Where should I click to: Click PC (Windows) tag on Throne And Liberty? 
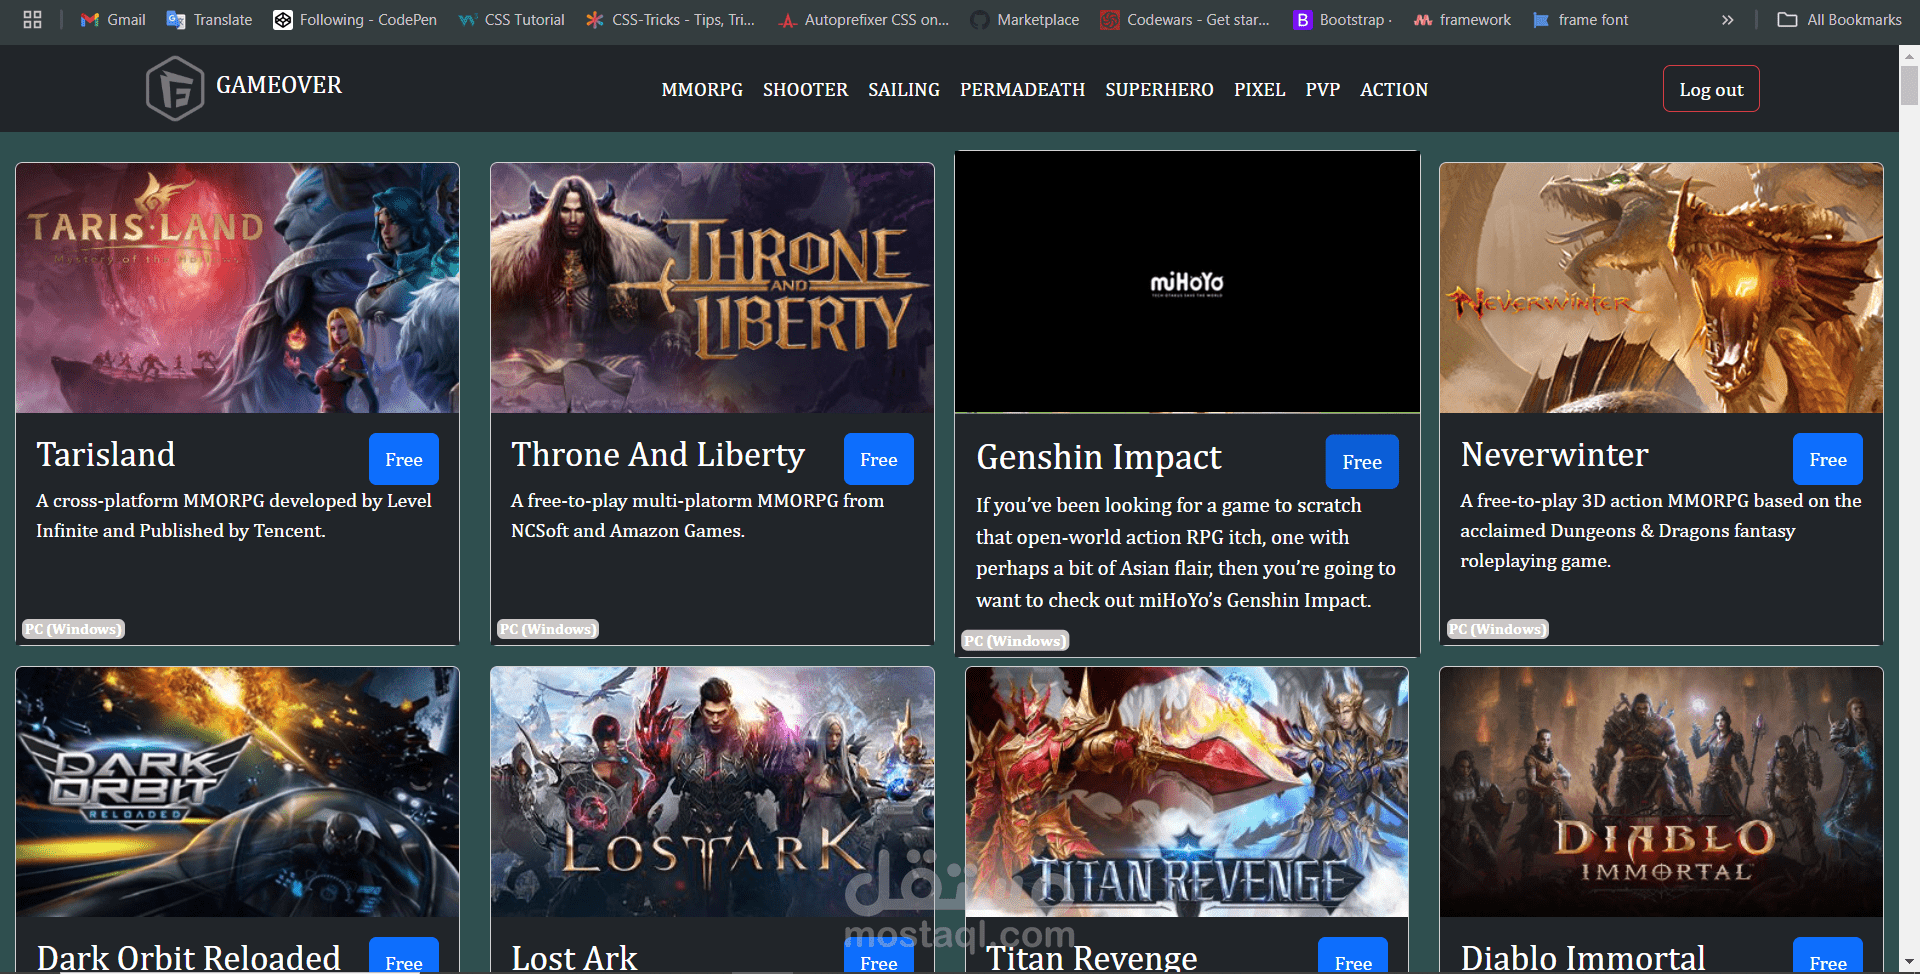pyautogui.click(x=548, y=629)
